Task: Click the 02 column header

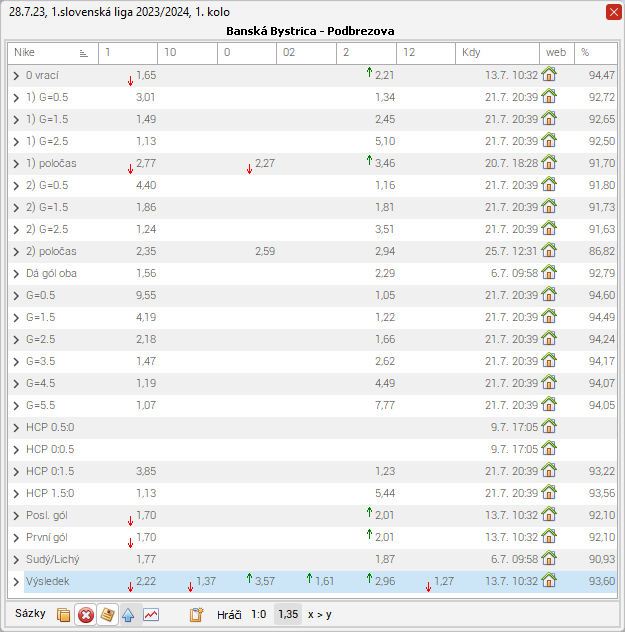Action: tap(306, 53)
